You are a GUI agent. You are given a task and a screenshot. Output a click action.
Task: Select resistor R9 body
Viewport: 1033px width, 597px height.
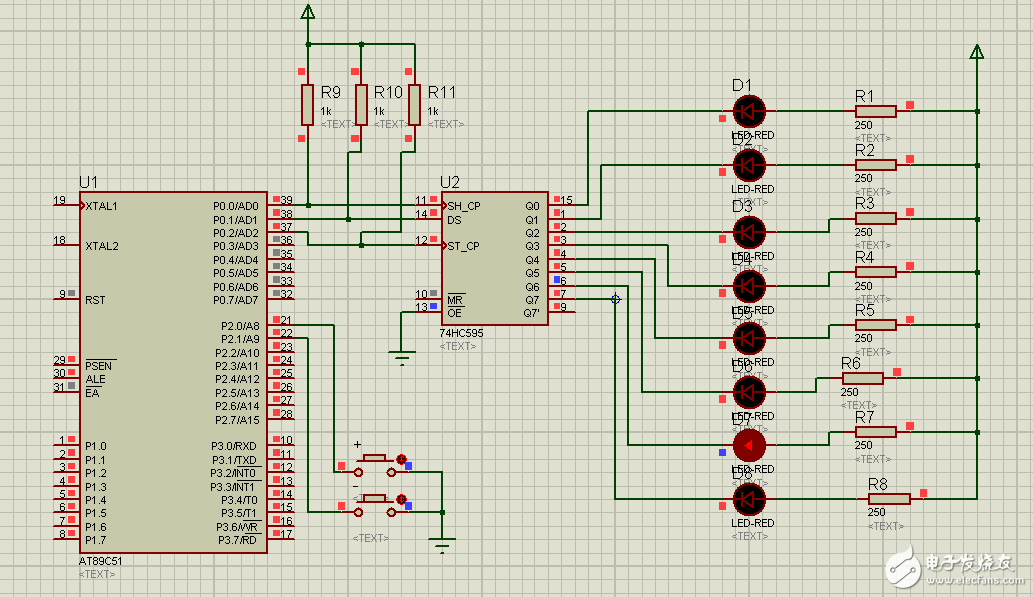coord(308,104)
